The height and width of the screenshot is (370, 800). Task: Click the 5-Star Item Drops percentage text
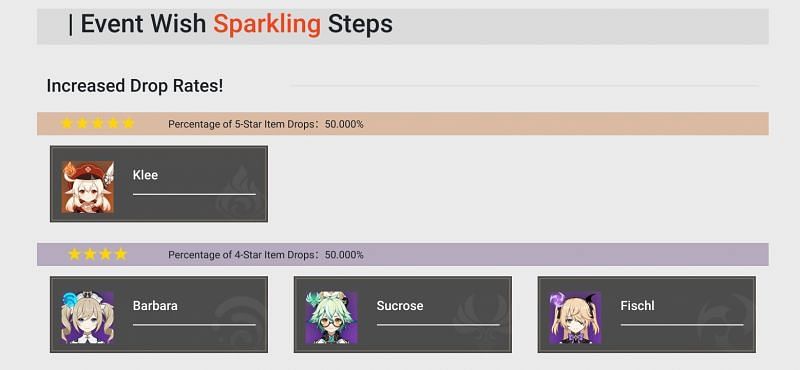(266, 124)
